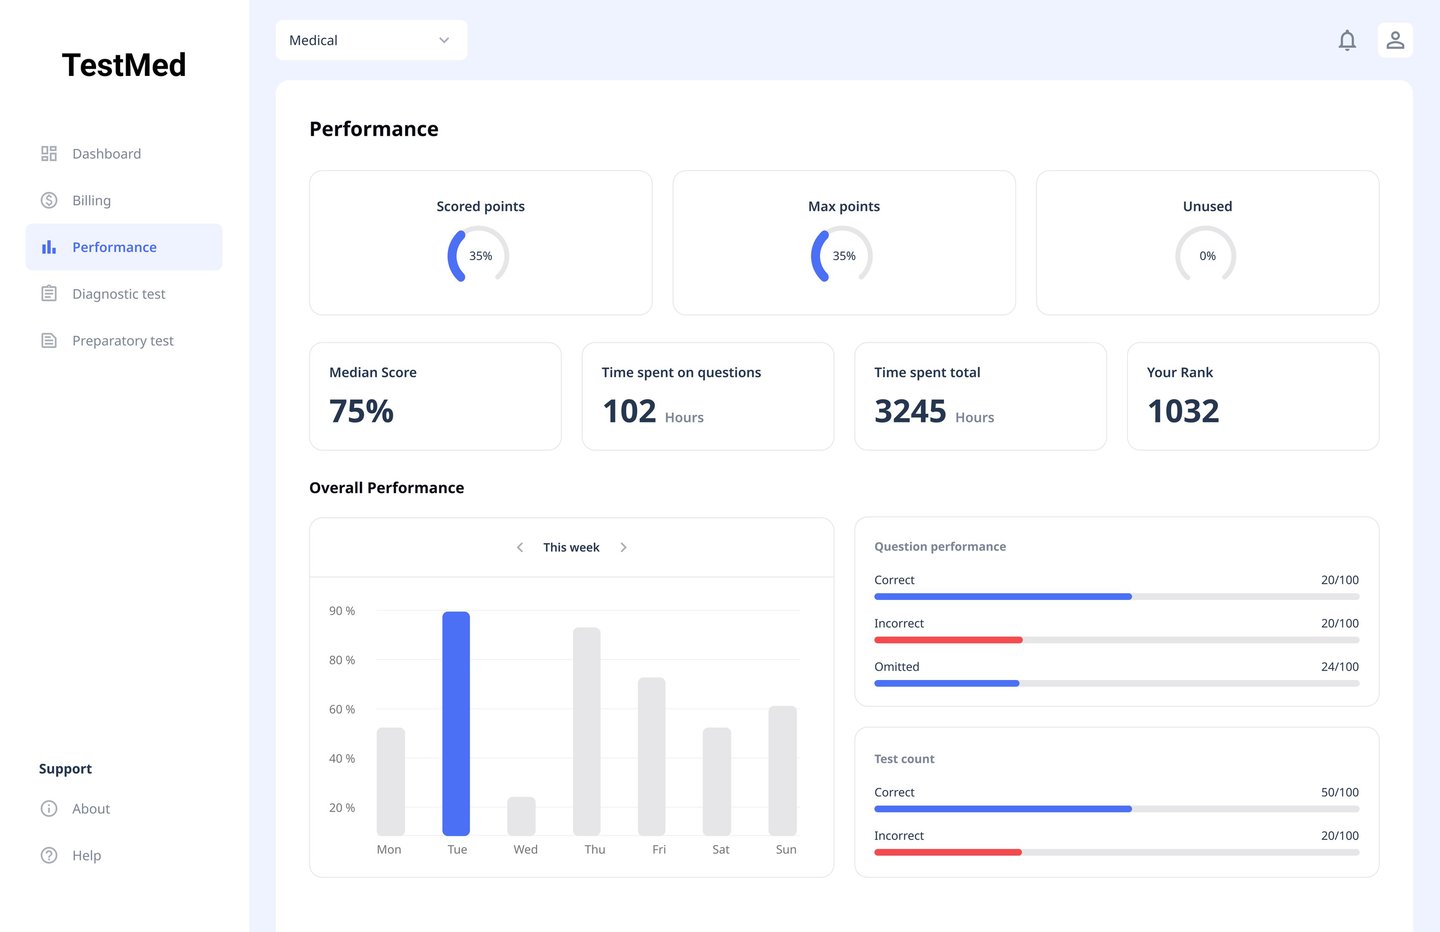Click the Time spent on questions label

point(681,372)
